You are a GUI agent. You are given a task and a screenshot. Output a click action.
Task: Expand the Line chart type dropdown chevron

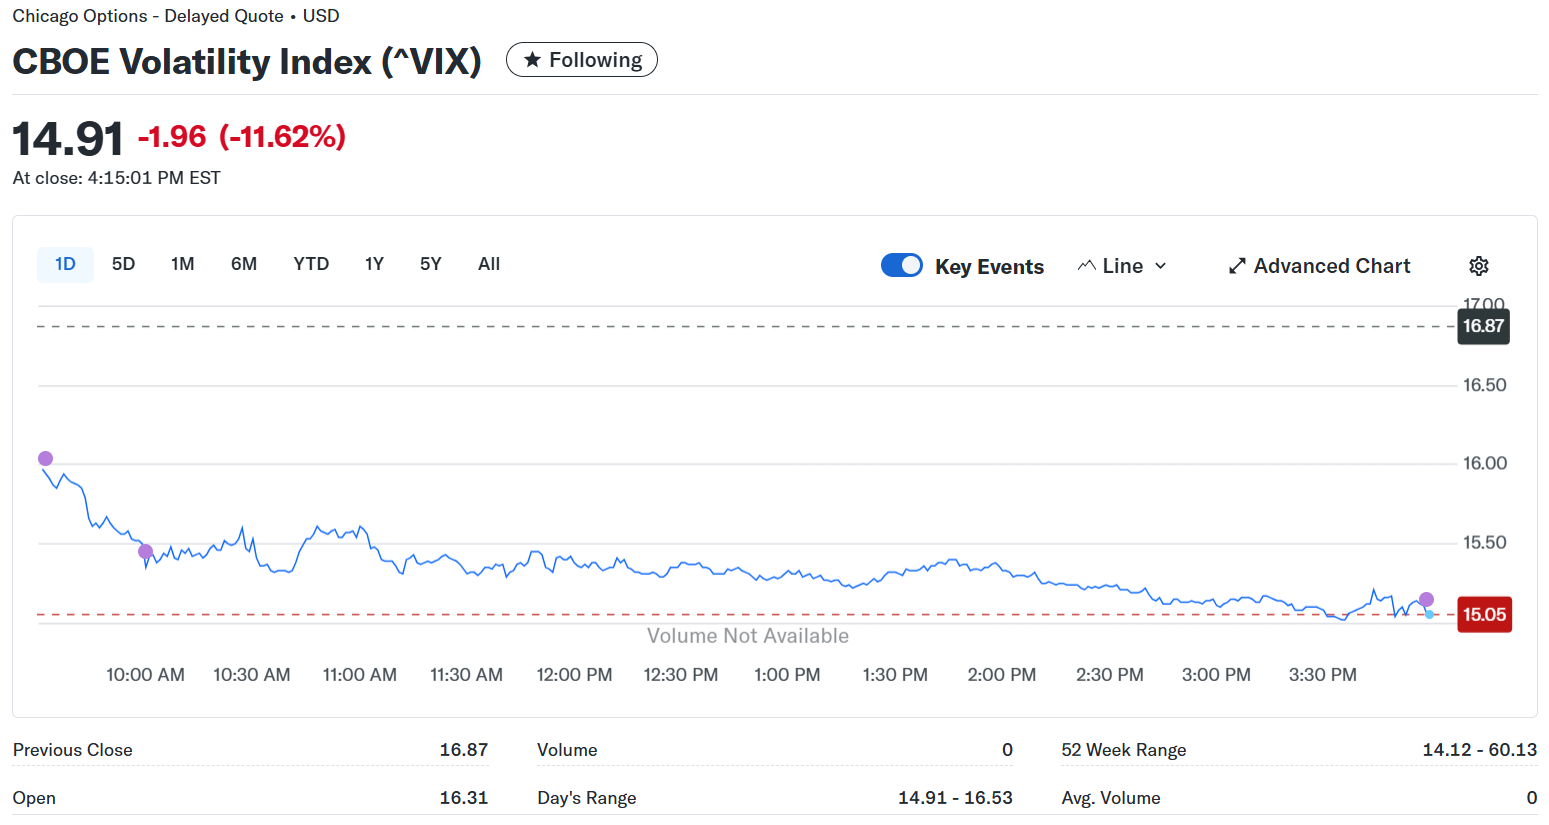click(x=1160, y=266)
